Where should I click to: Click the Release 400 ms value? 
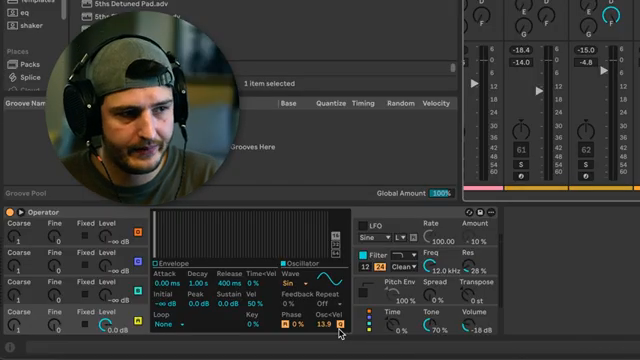229,283
